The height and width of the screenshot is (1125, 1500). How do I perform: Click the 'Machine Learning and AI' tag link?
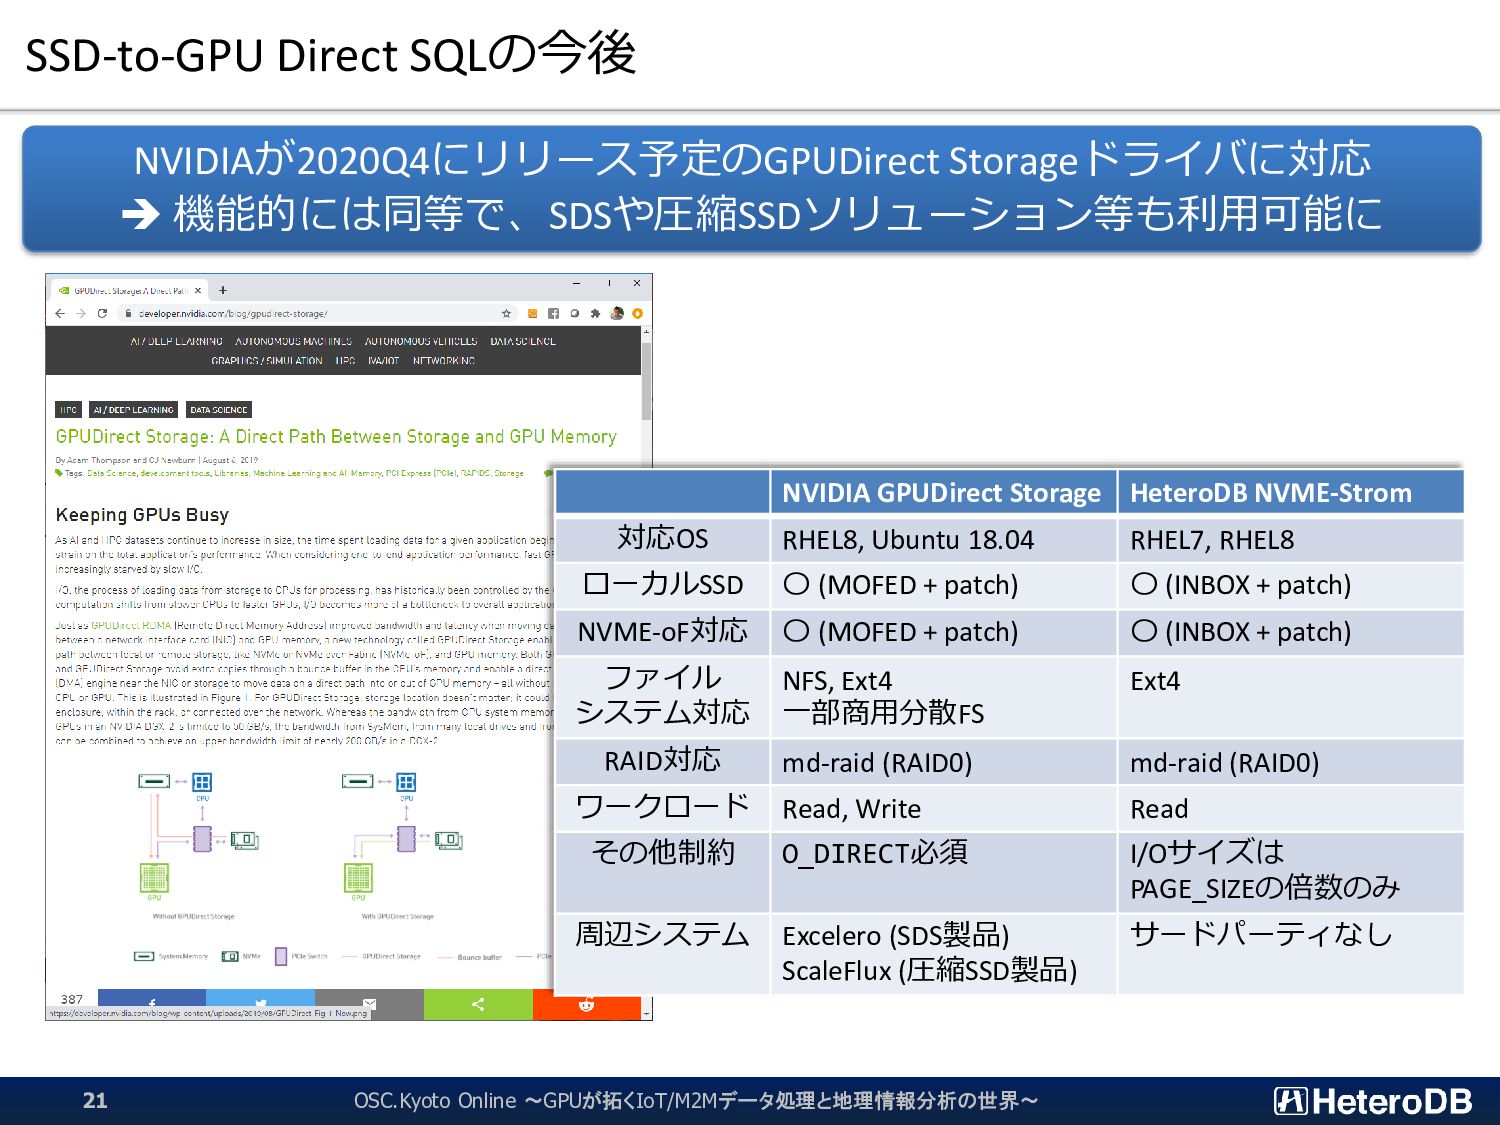pos(299,473)
